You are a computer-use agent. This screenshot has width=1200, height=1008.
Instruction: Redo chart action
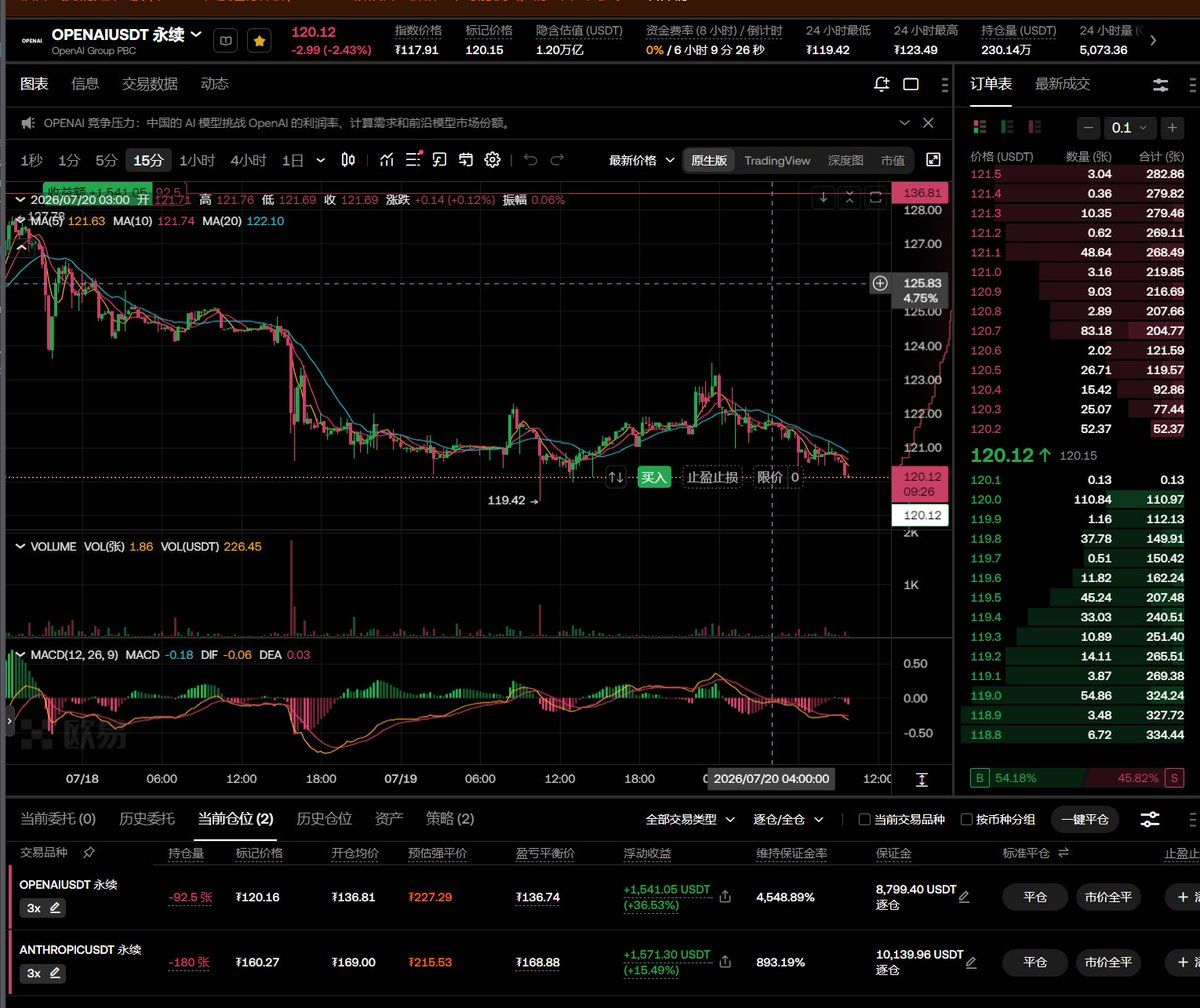(x=558, y=160)
